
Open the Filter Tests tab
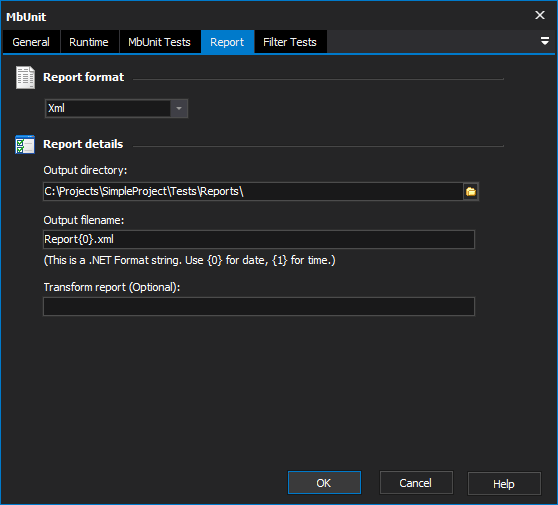tap(290, 42)
